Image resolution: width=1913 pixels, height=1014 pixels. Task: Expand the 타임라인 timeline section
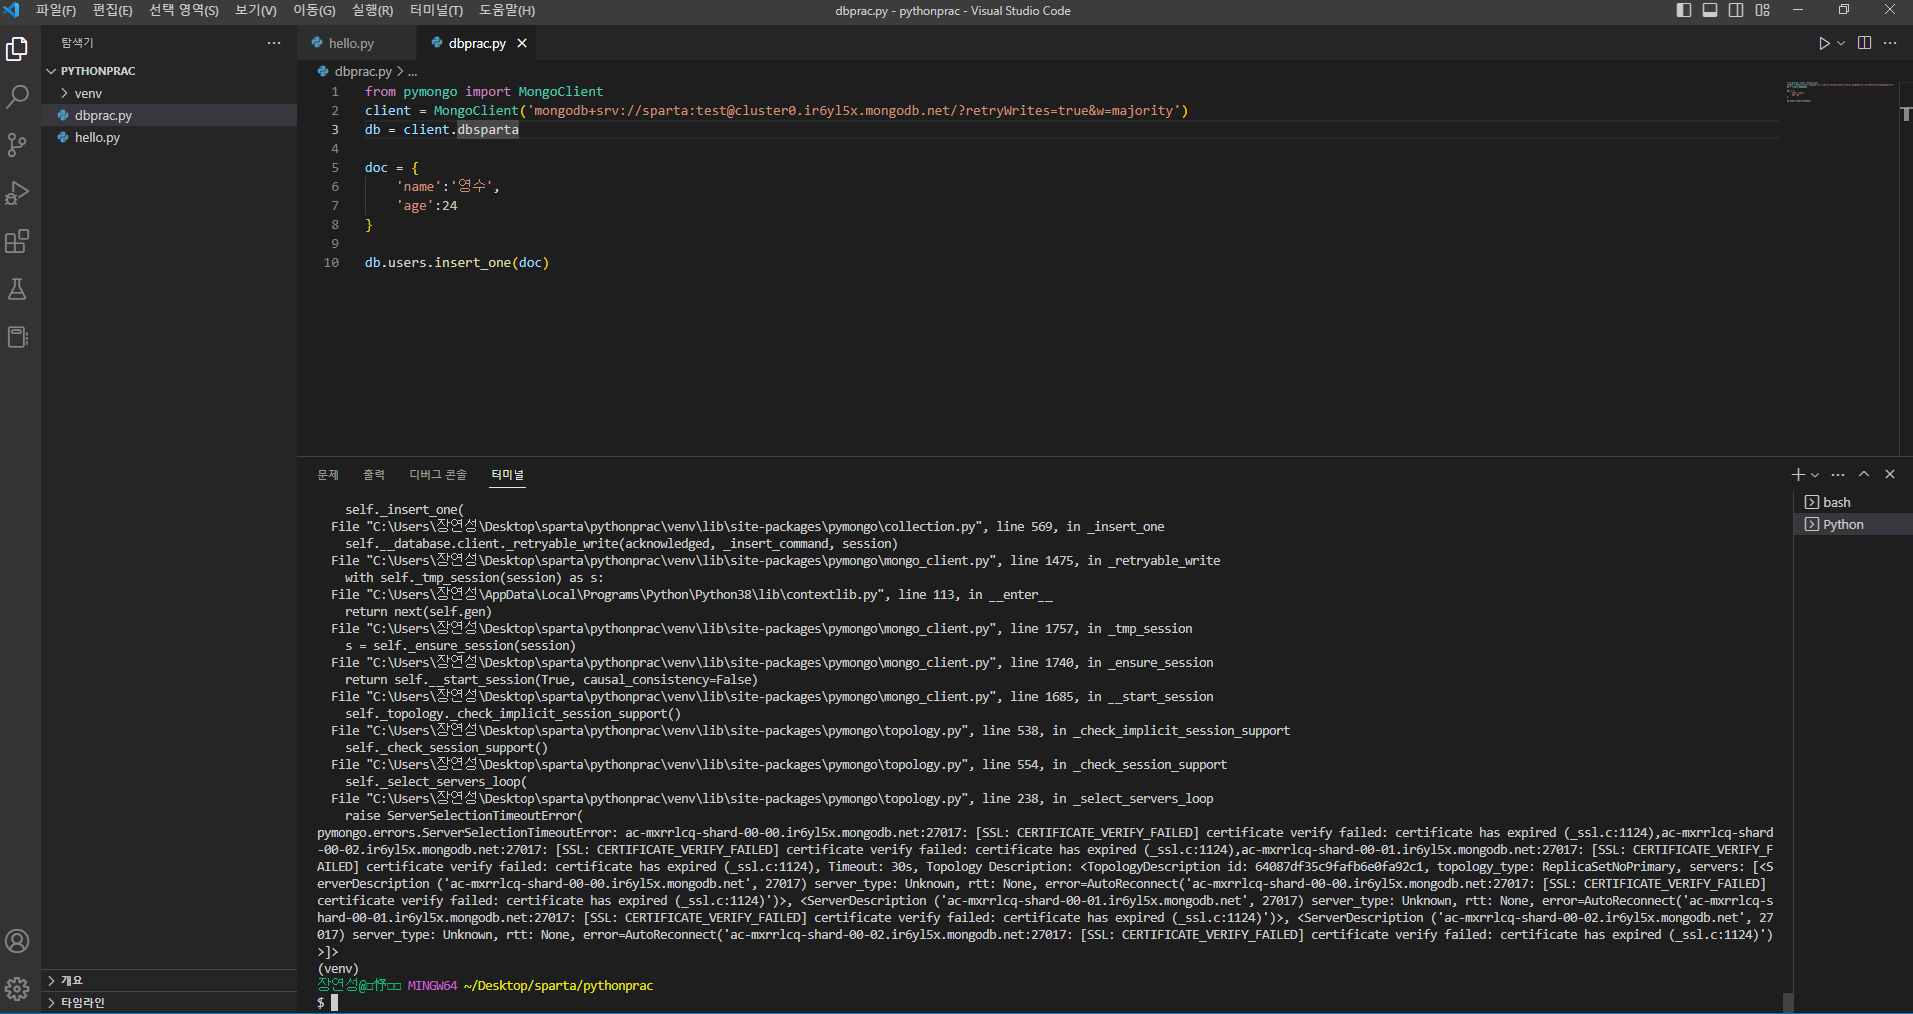click(169, 1002)
